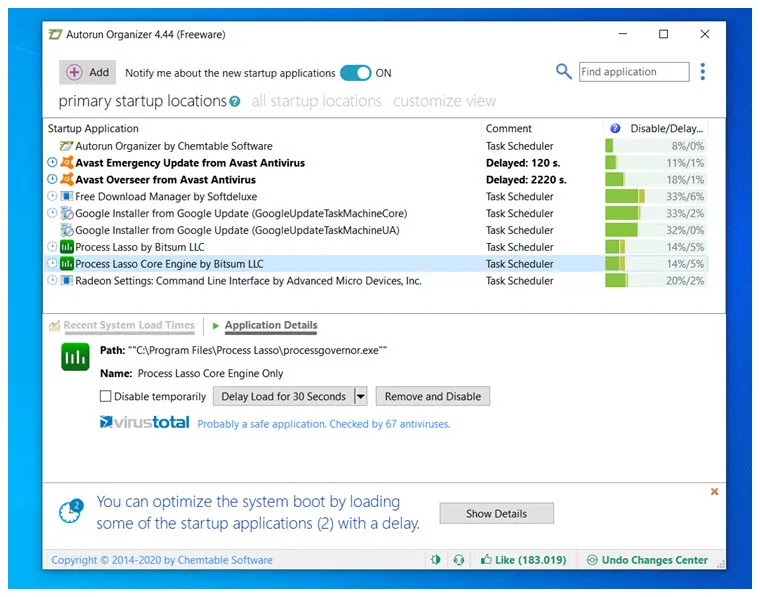Switch to primary startup locations view

142,101
